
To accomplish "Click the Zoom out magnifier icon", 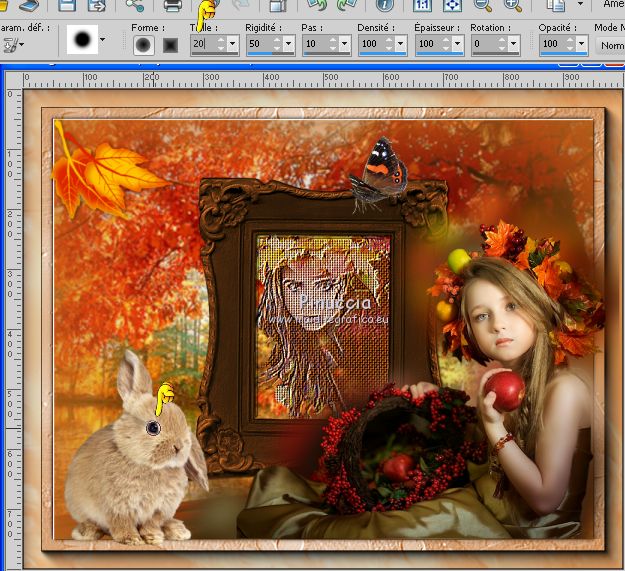I will point(482,5).
